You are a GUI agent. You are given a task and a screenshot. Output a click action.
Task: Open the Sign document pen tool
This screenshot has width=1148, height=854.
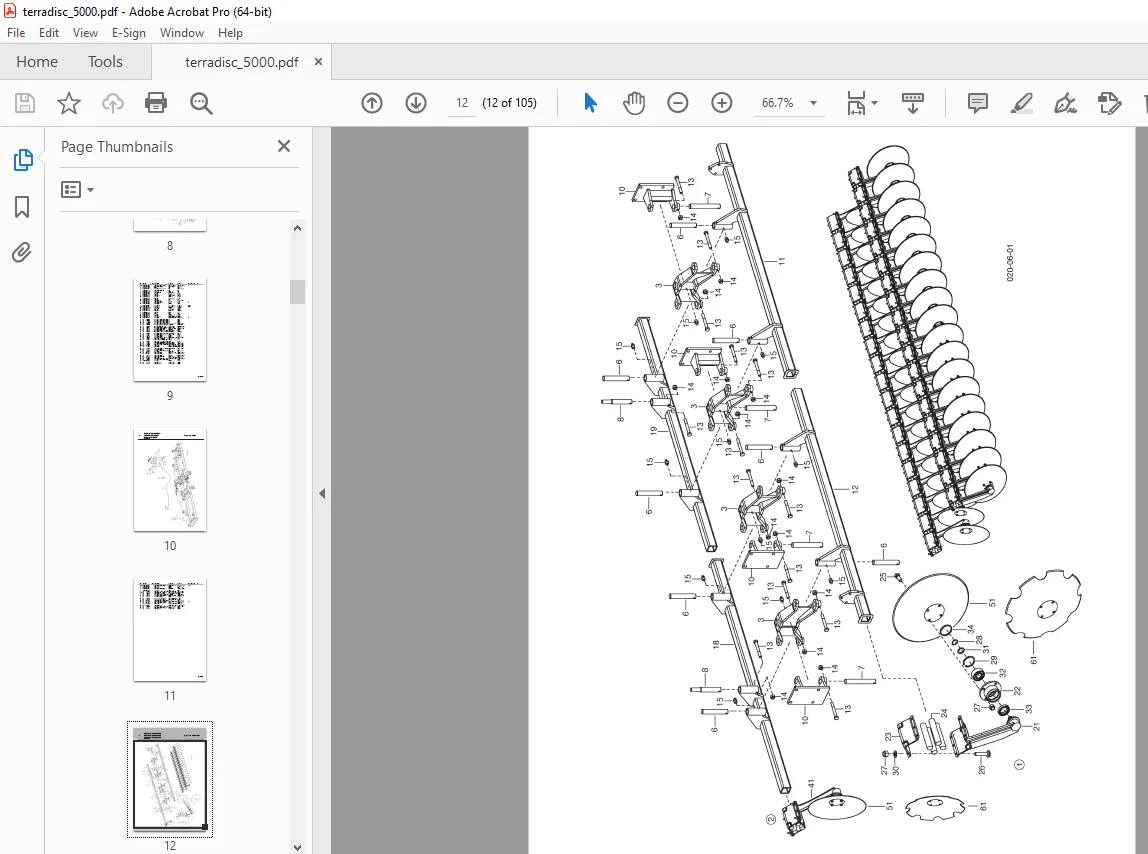click(1065, 103)
